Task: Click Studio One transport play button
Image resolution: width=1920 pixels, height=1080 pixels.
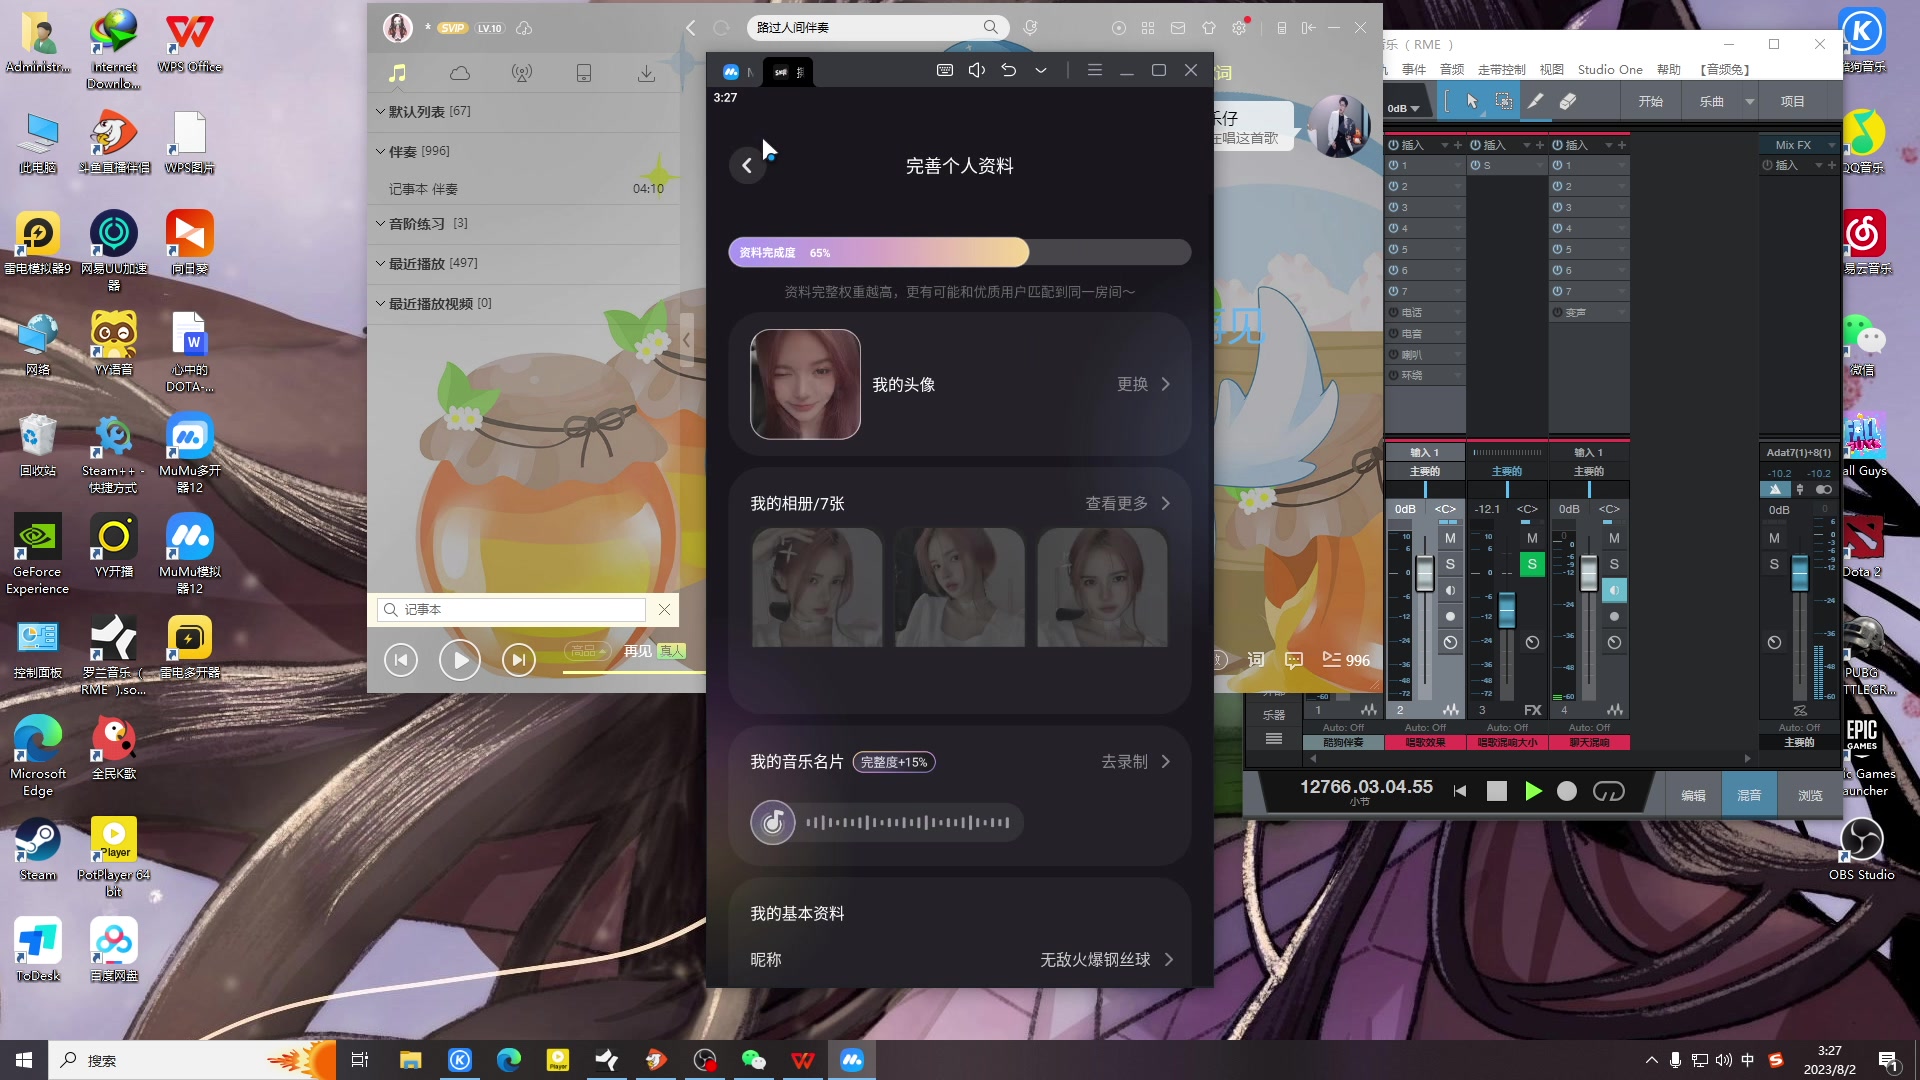Action: [1533, 791]
